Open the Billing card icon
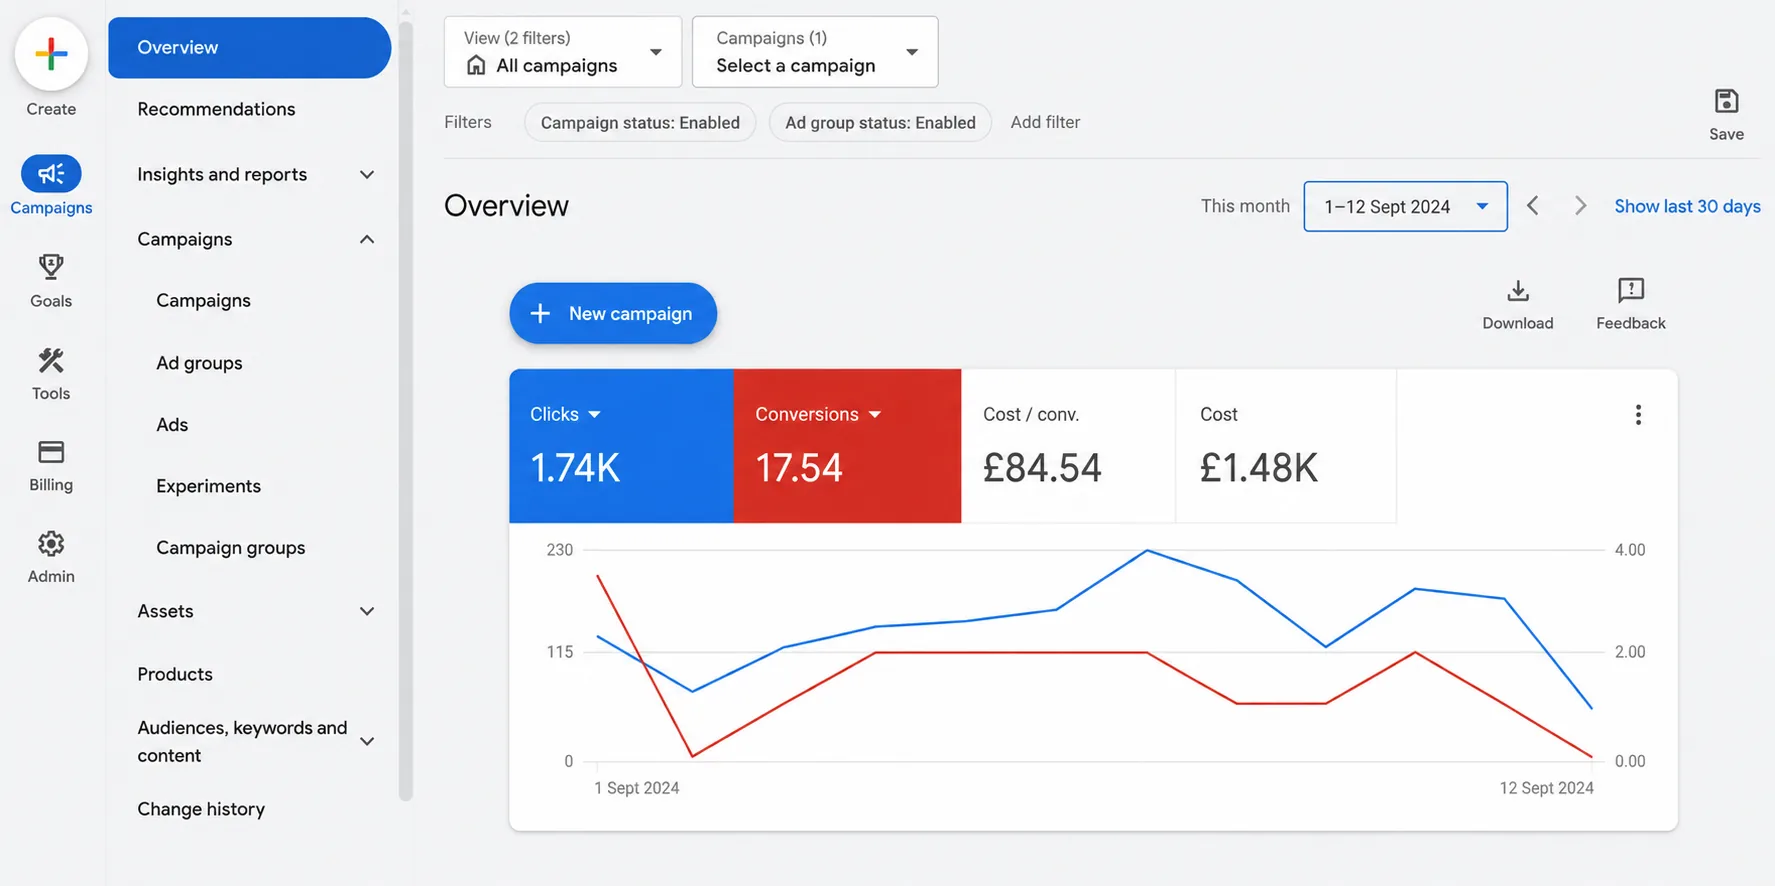Screen dimensions: 1775x886 [51, 452]
